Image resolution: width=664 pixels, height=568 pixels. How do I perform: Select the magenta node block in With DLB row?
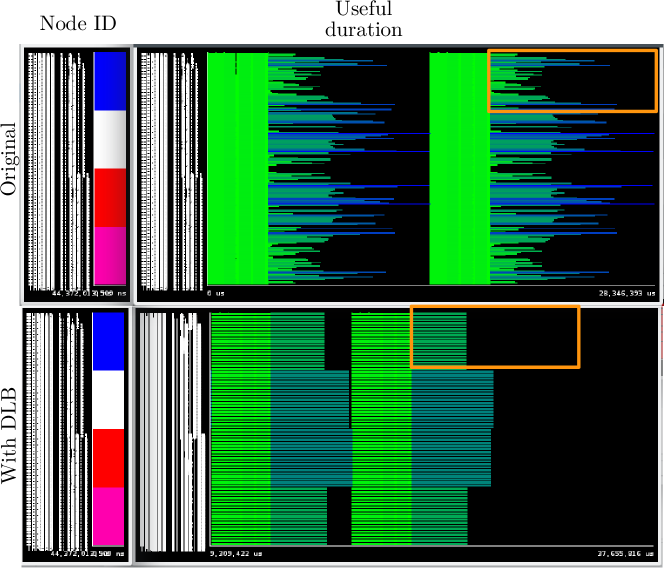click(x=108, y=516)
